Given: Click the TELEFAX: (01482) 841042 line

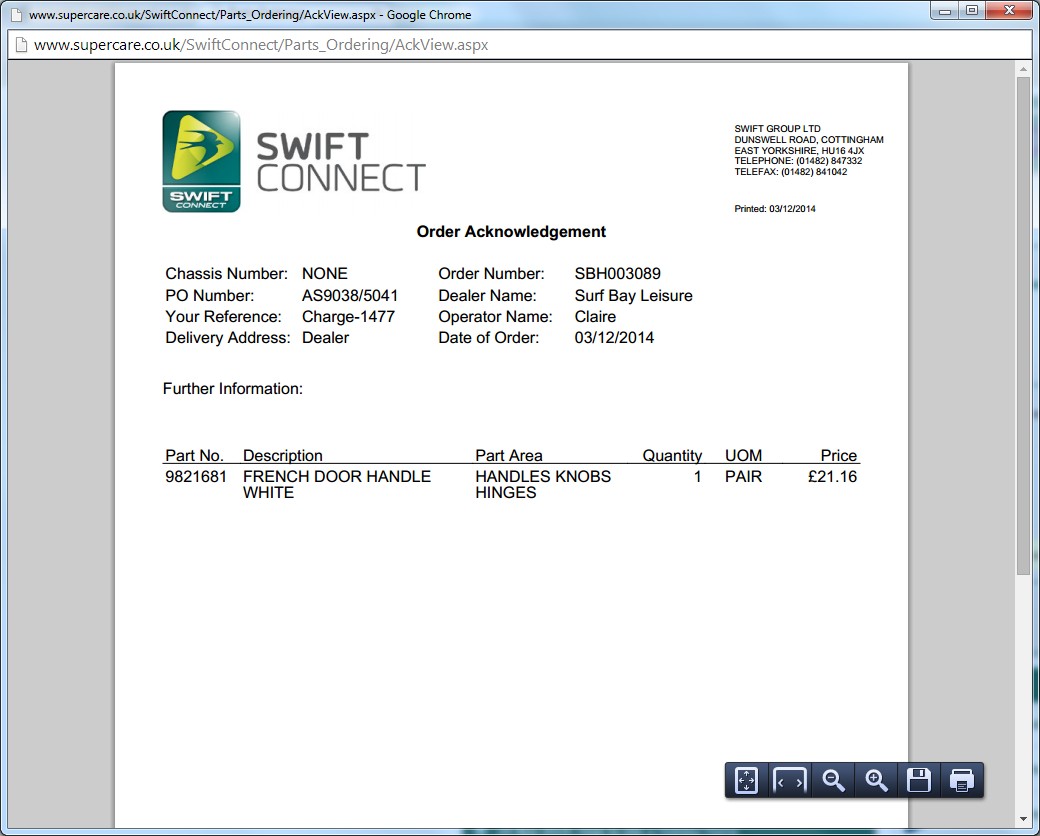Looking at the screenshot, I should pyautogui.click(x=791, y=172).
